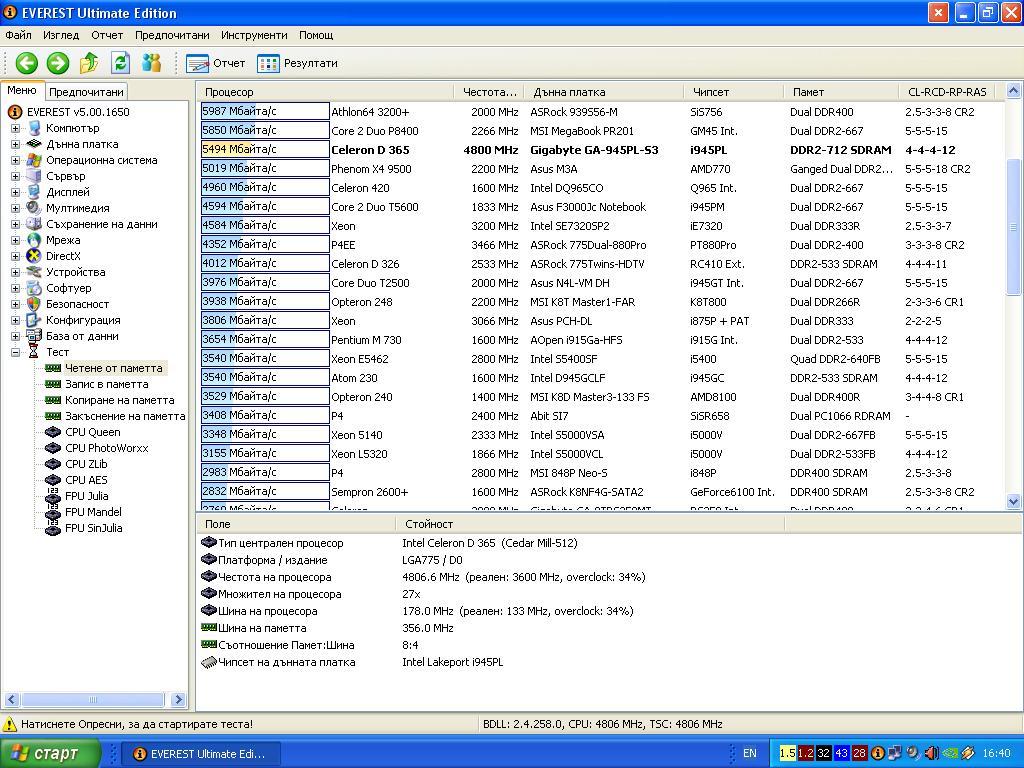Select Закъснение на паметта latency test
Viewport: 1024px width, 768px height.
click(x=125, y=416)
